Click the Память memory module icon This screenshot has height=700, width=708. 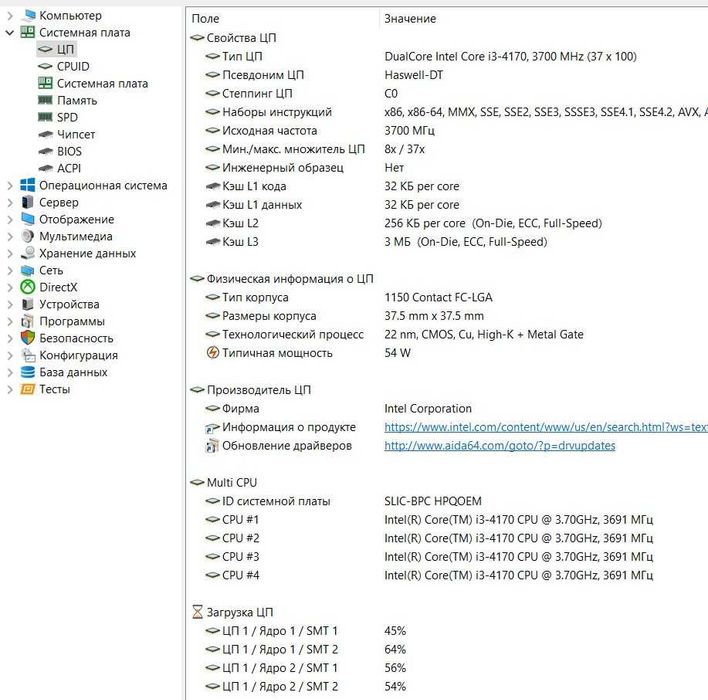pyautogui.click(x=45, y=100)
